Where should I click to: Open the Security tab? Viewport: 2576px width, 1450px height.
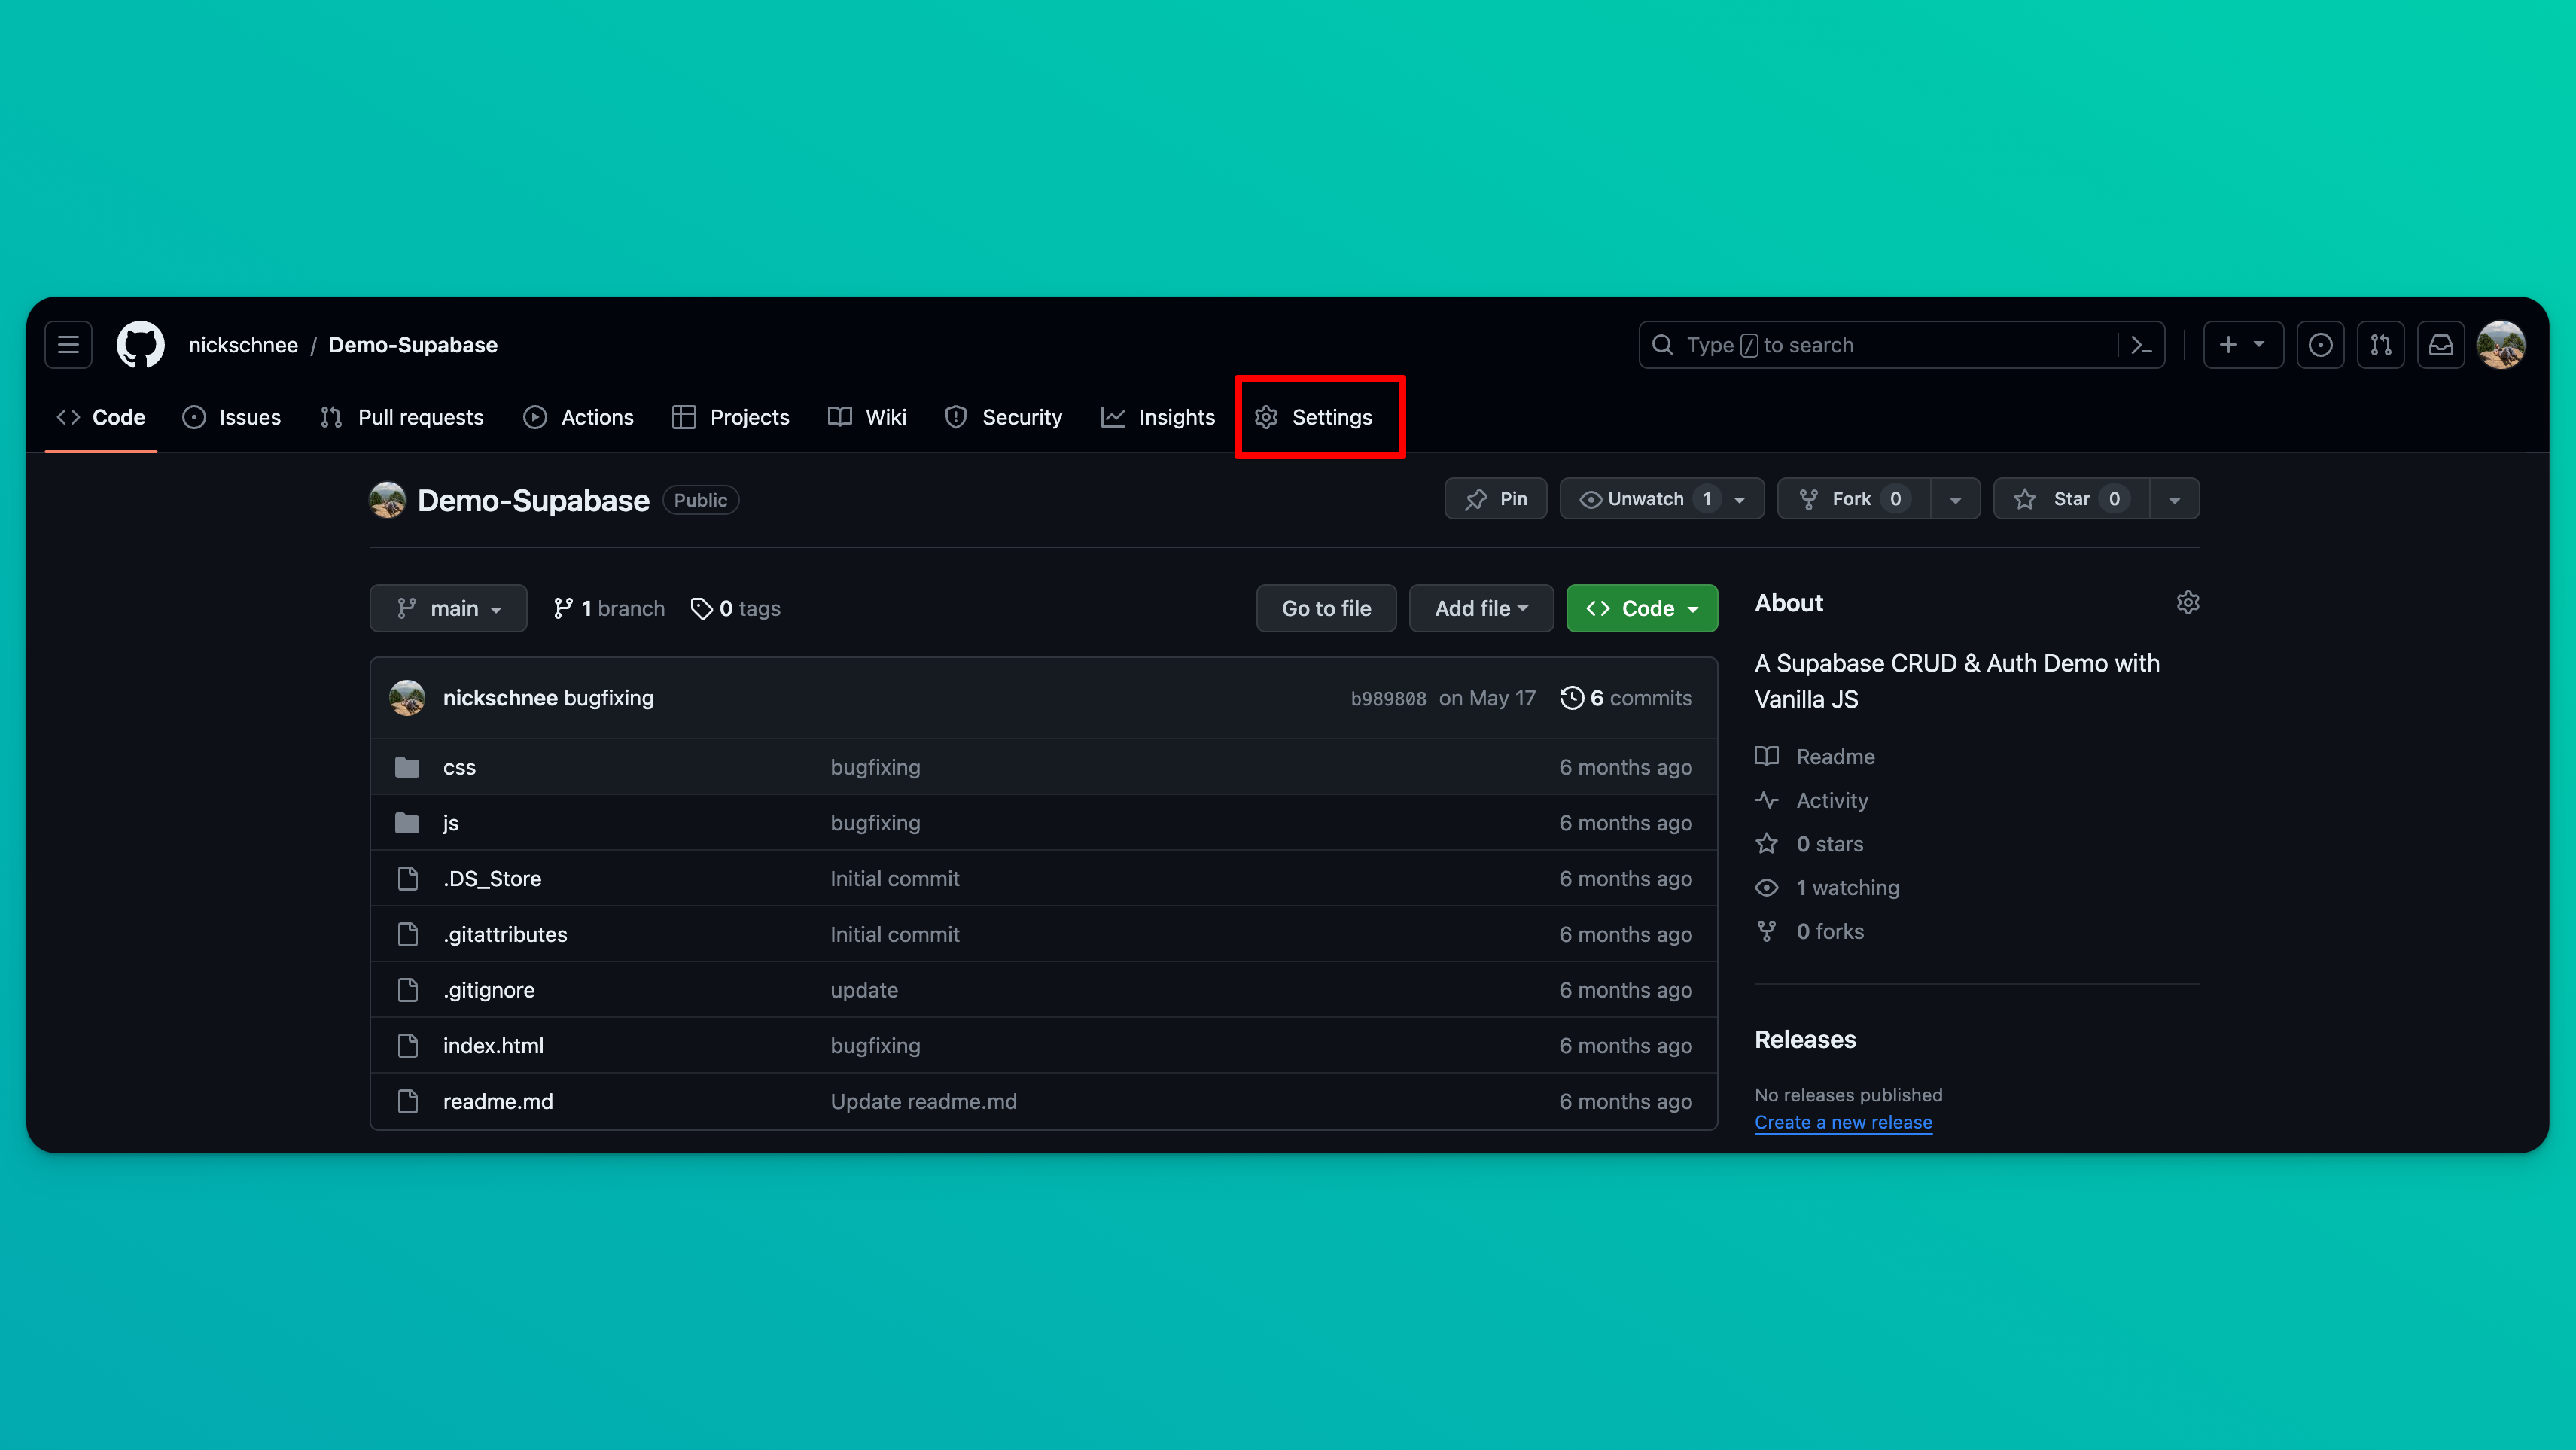click(1003, 417)
